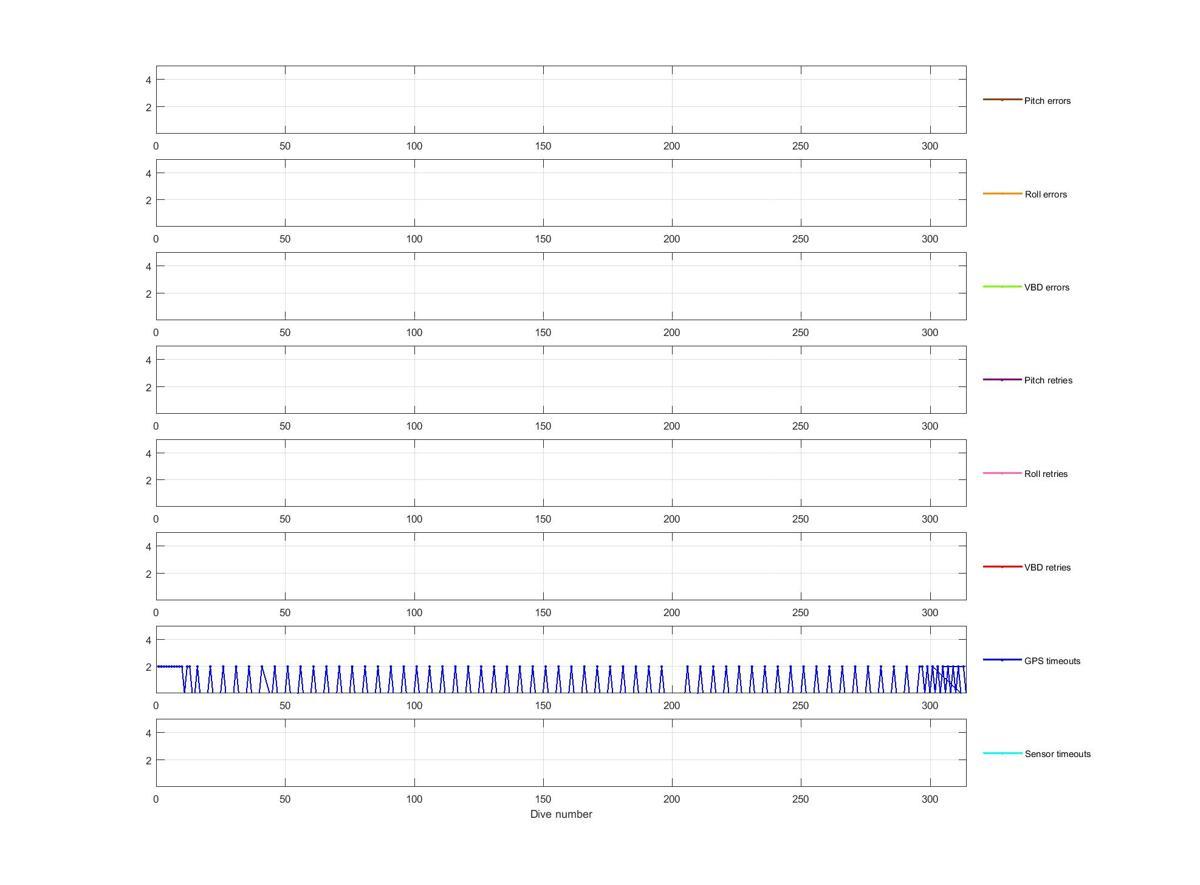1200x885 pixels.
Task: Click the Roll errors legend label
Action: pyautogui.click(x=1046, y=194)
